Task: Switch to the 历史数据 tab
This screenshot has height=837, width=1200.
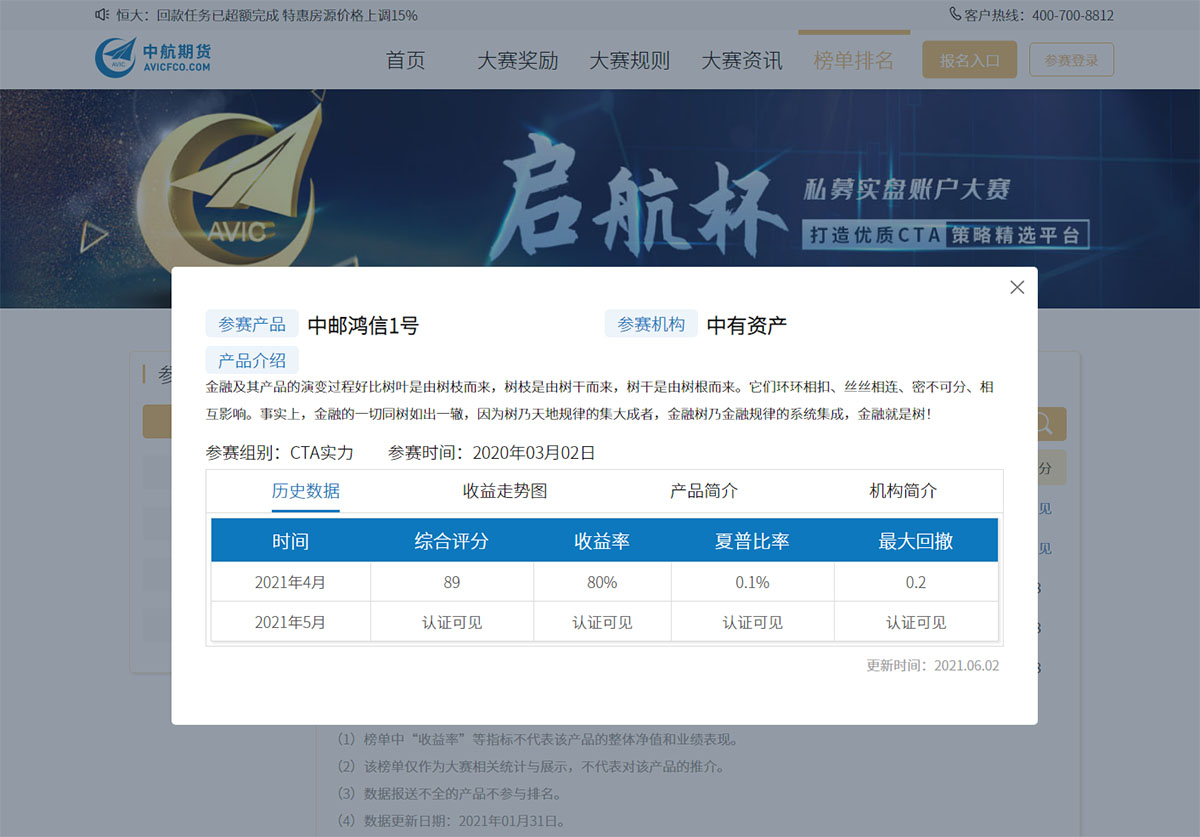Action: pyautogui.click(x=306, y=491)
